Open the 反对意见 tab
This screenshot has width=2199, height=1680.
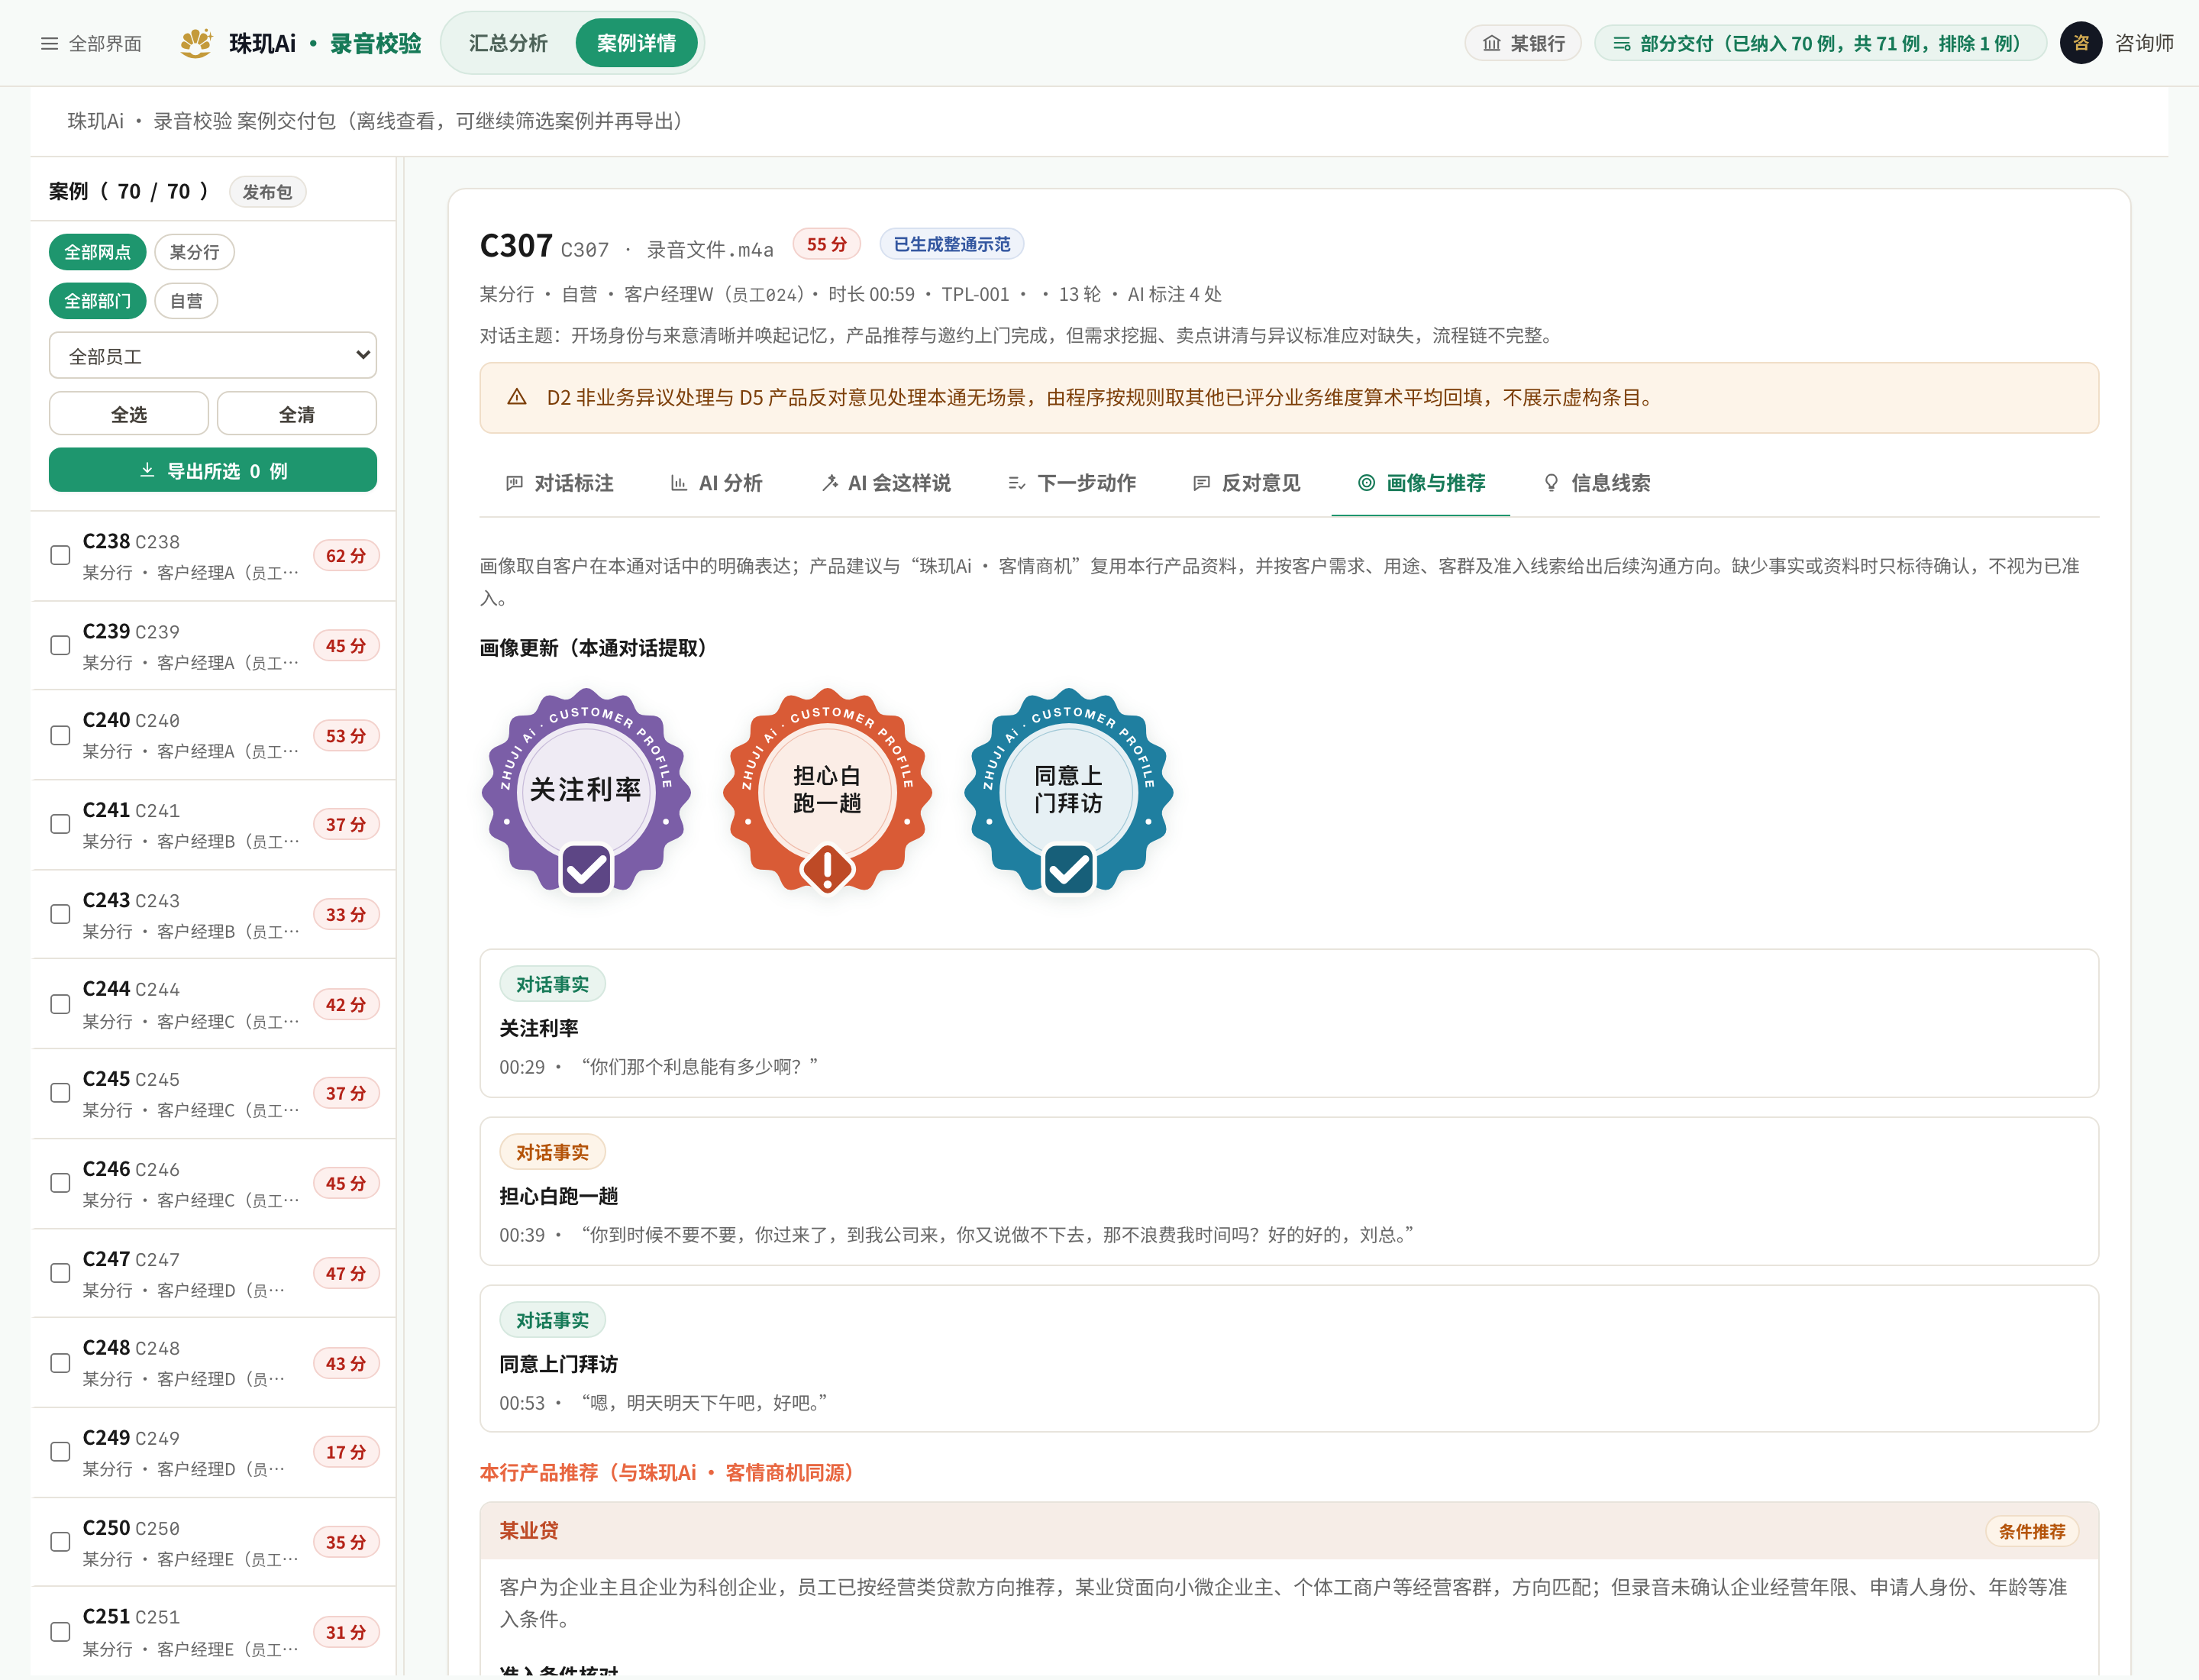pos(1246,483)
